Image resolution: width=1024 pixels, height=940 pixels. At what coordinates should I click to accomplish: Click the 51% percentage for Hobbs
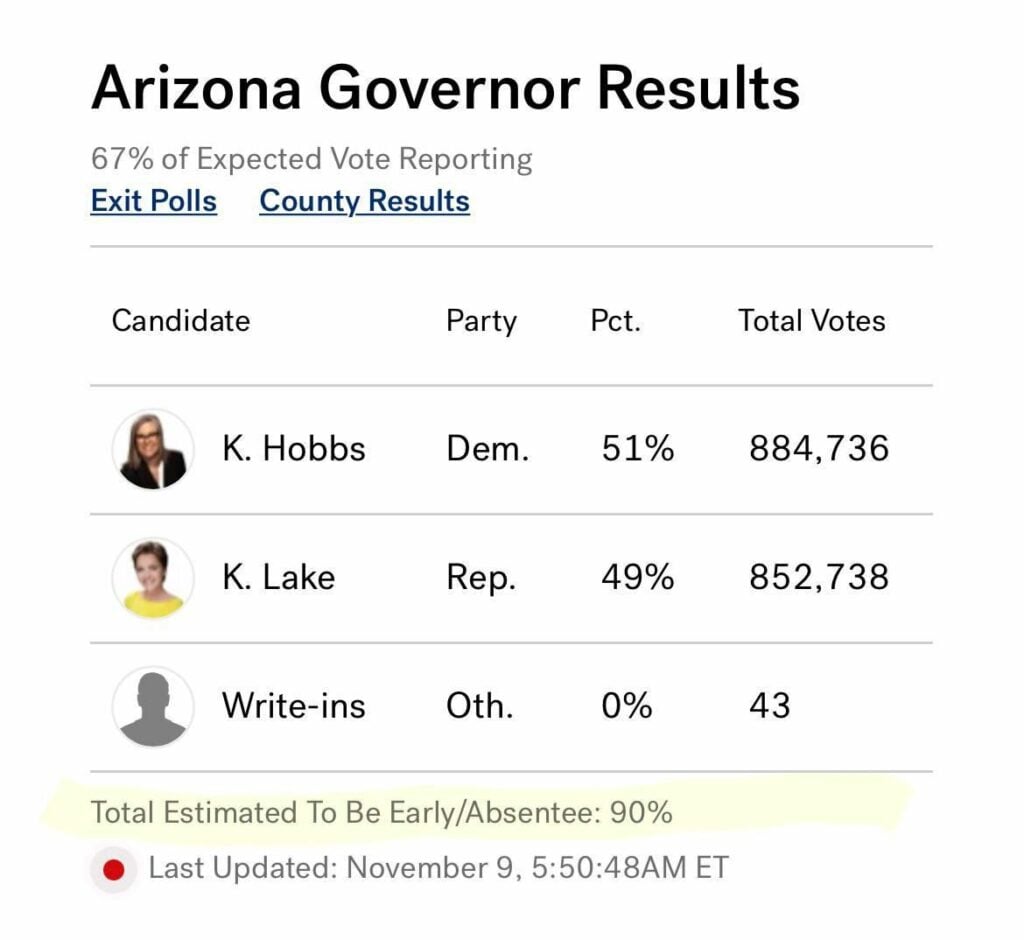637,449
